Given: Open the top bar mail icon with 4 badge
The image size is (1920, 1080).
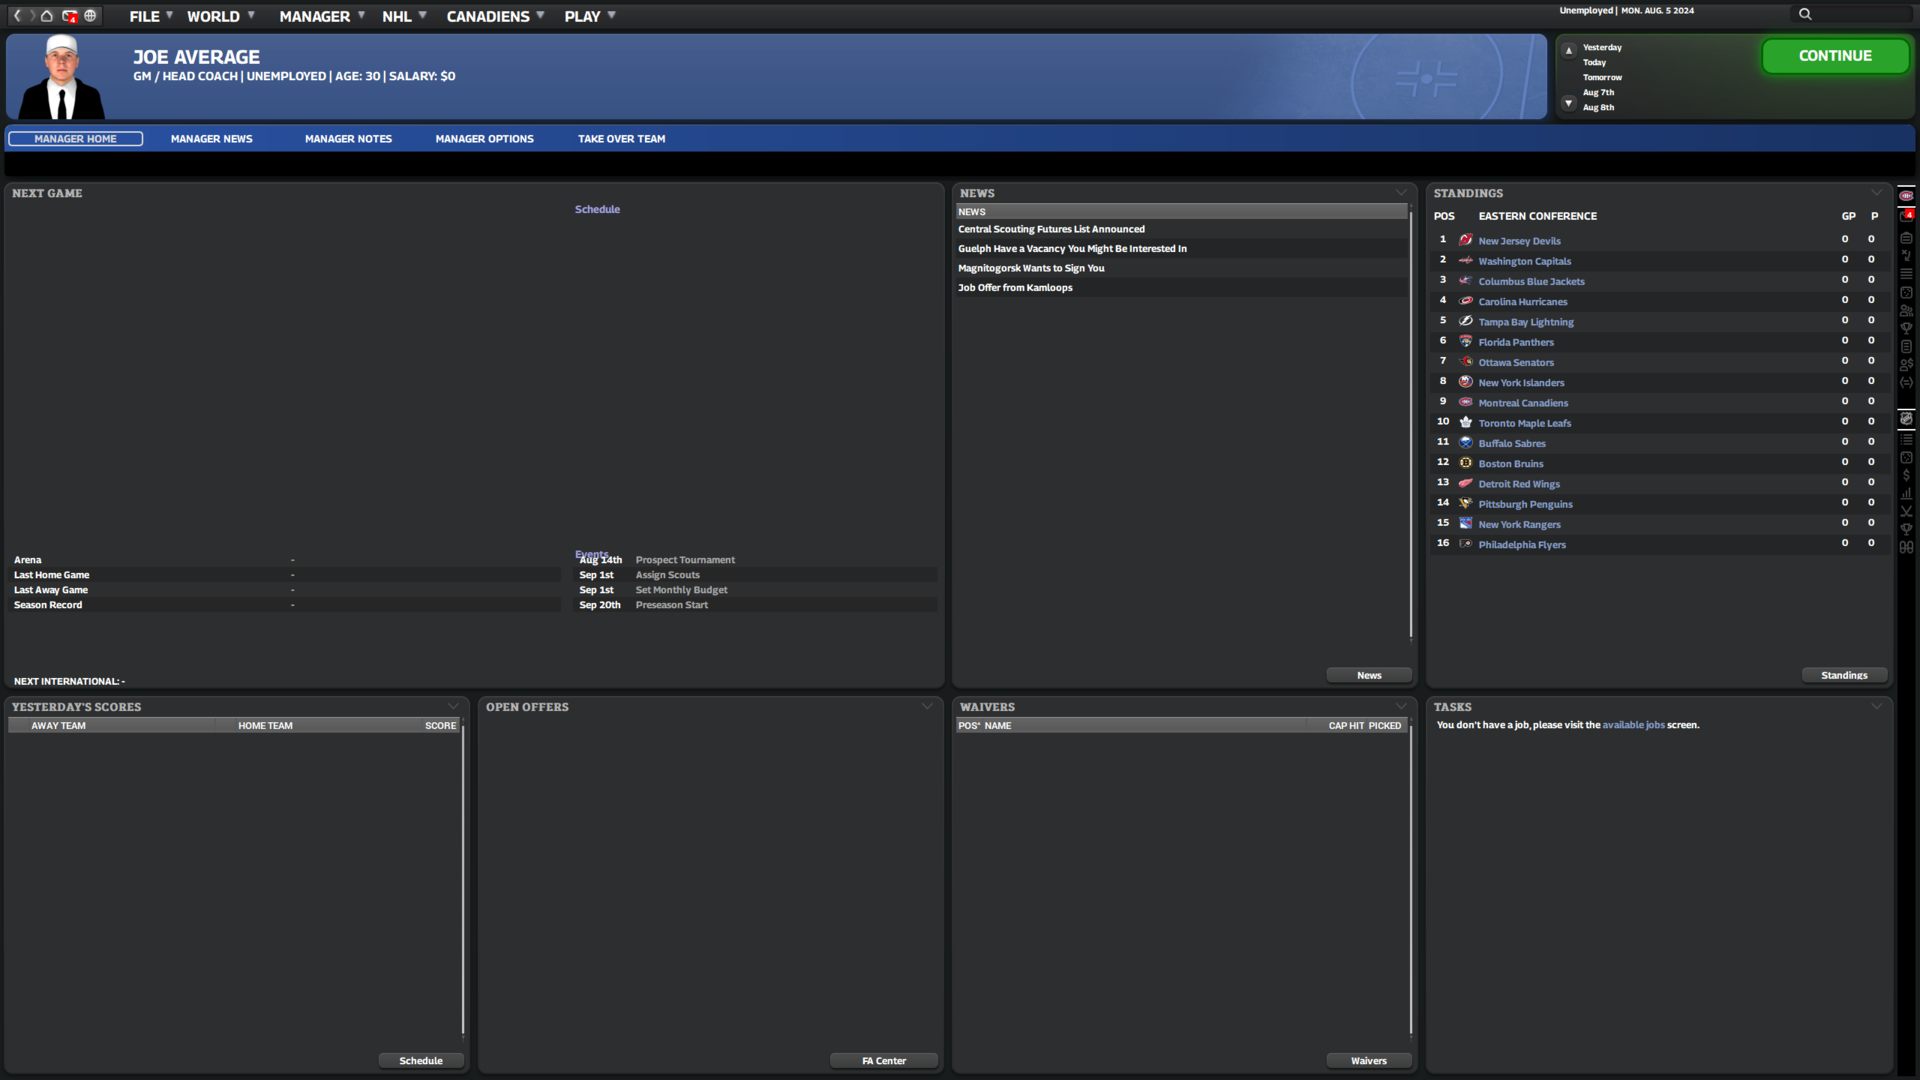Looking at the screenshot, I should pyautogui.click(x=69, y=15).
